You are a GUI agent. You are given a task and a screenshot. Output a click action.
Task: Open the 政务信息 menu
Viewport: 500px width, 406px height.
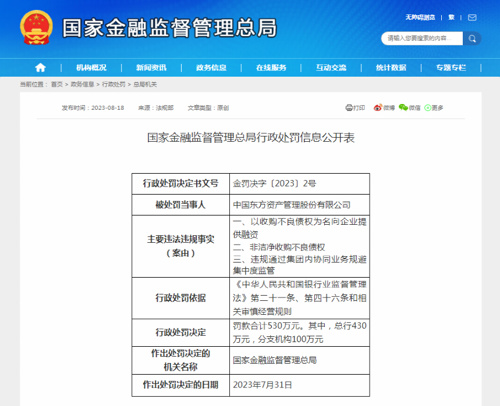point(211,68)
